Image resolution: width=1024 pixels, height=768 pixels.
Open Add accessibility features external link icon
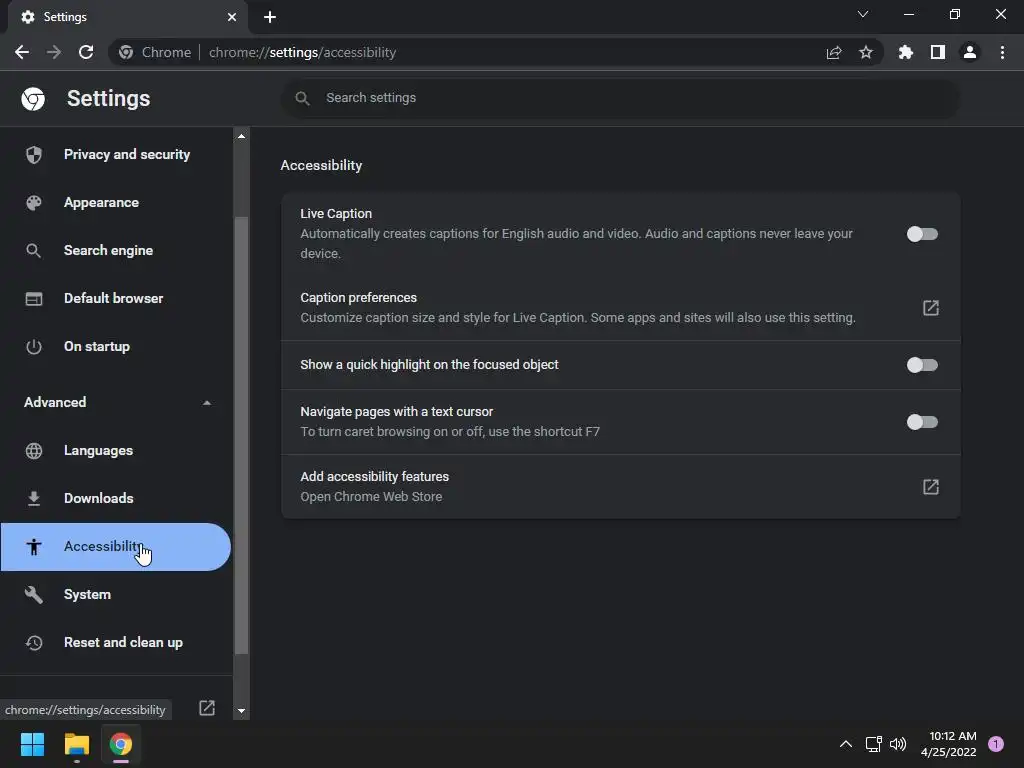931,487
